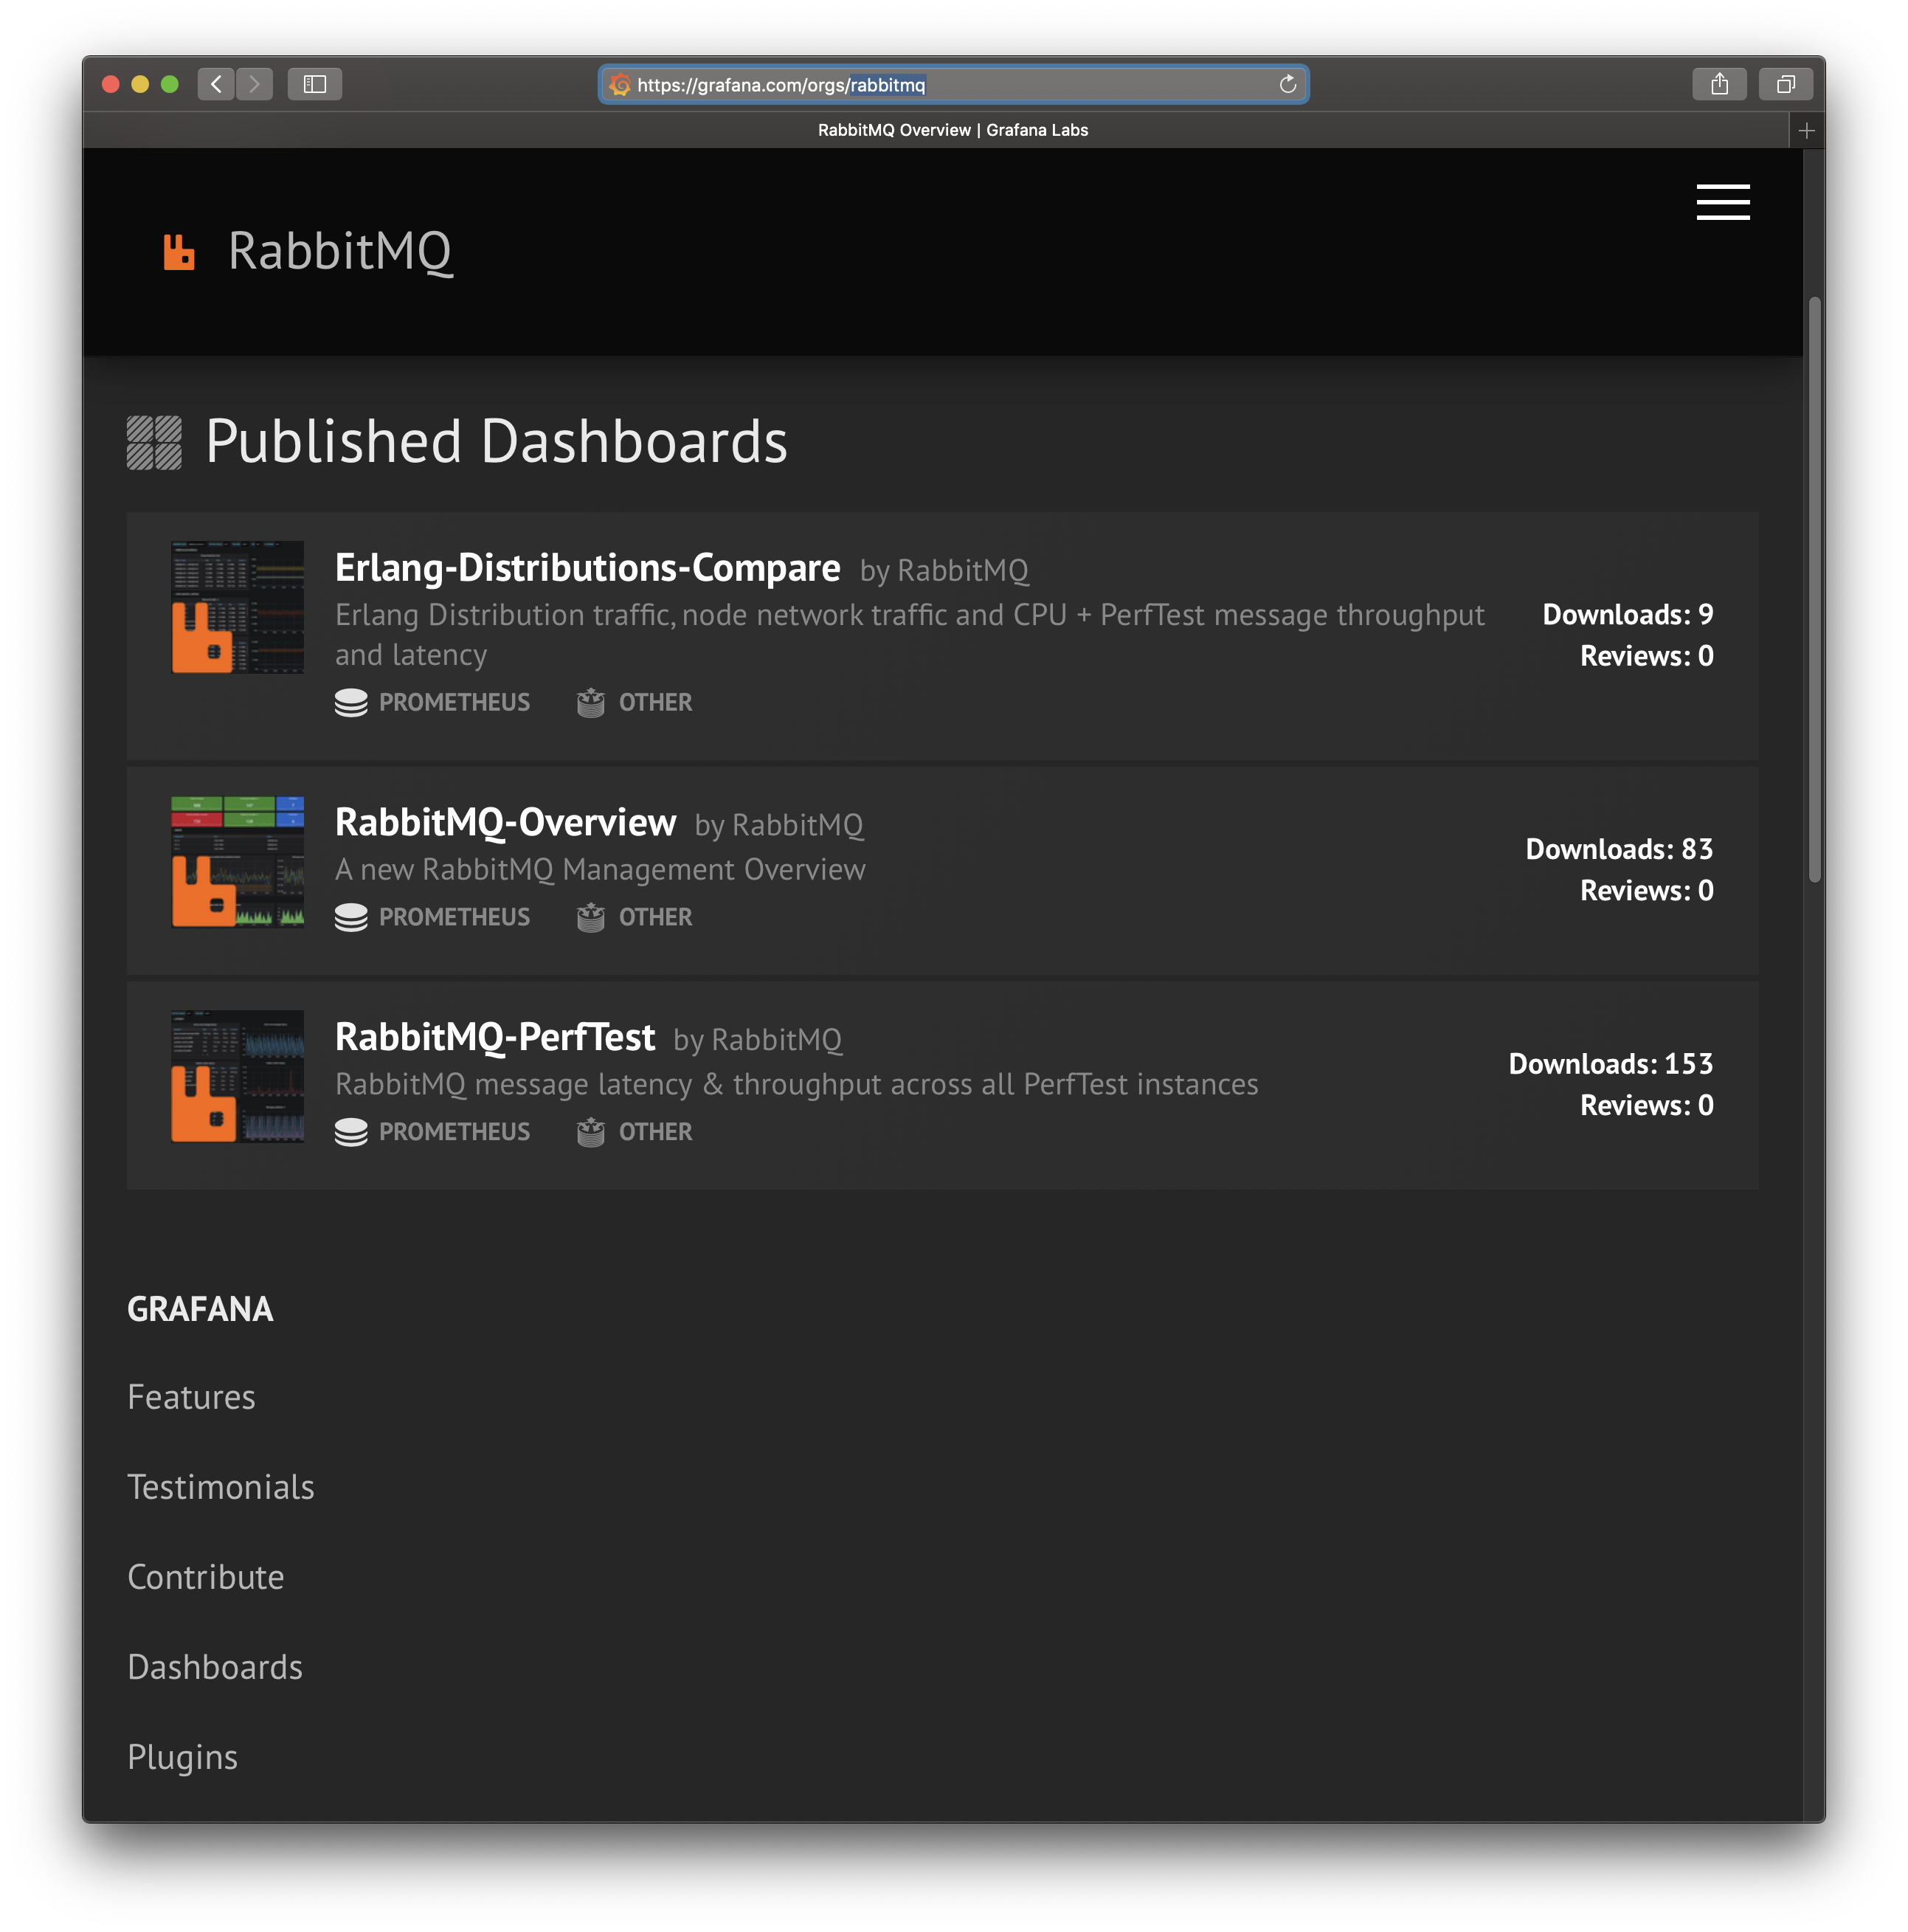Viewport: 1908px width, 1932px height.
Task: Open a new tab with plus button
Action: [x=1806, y=130]
